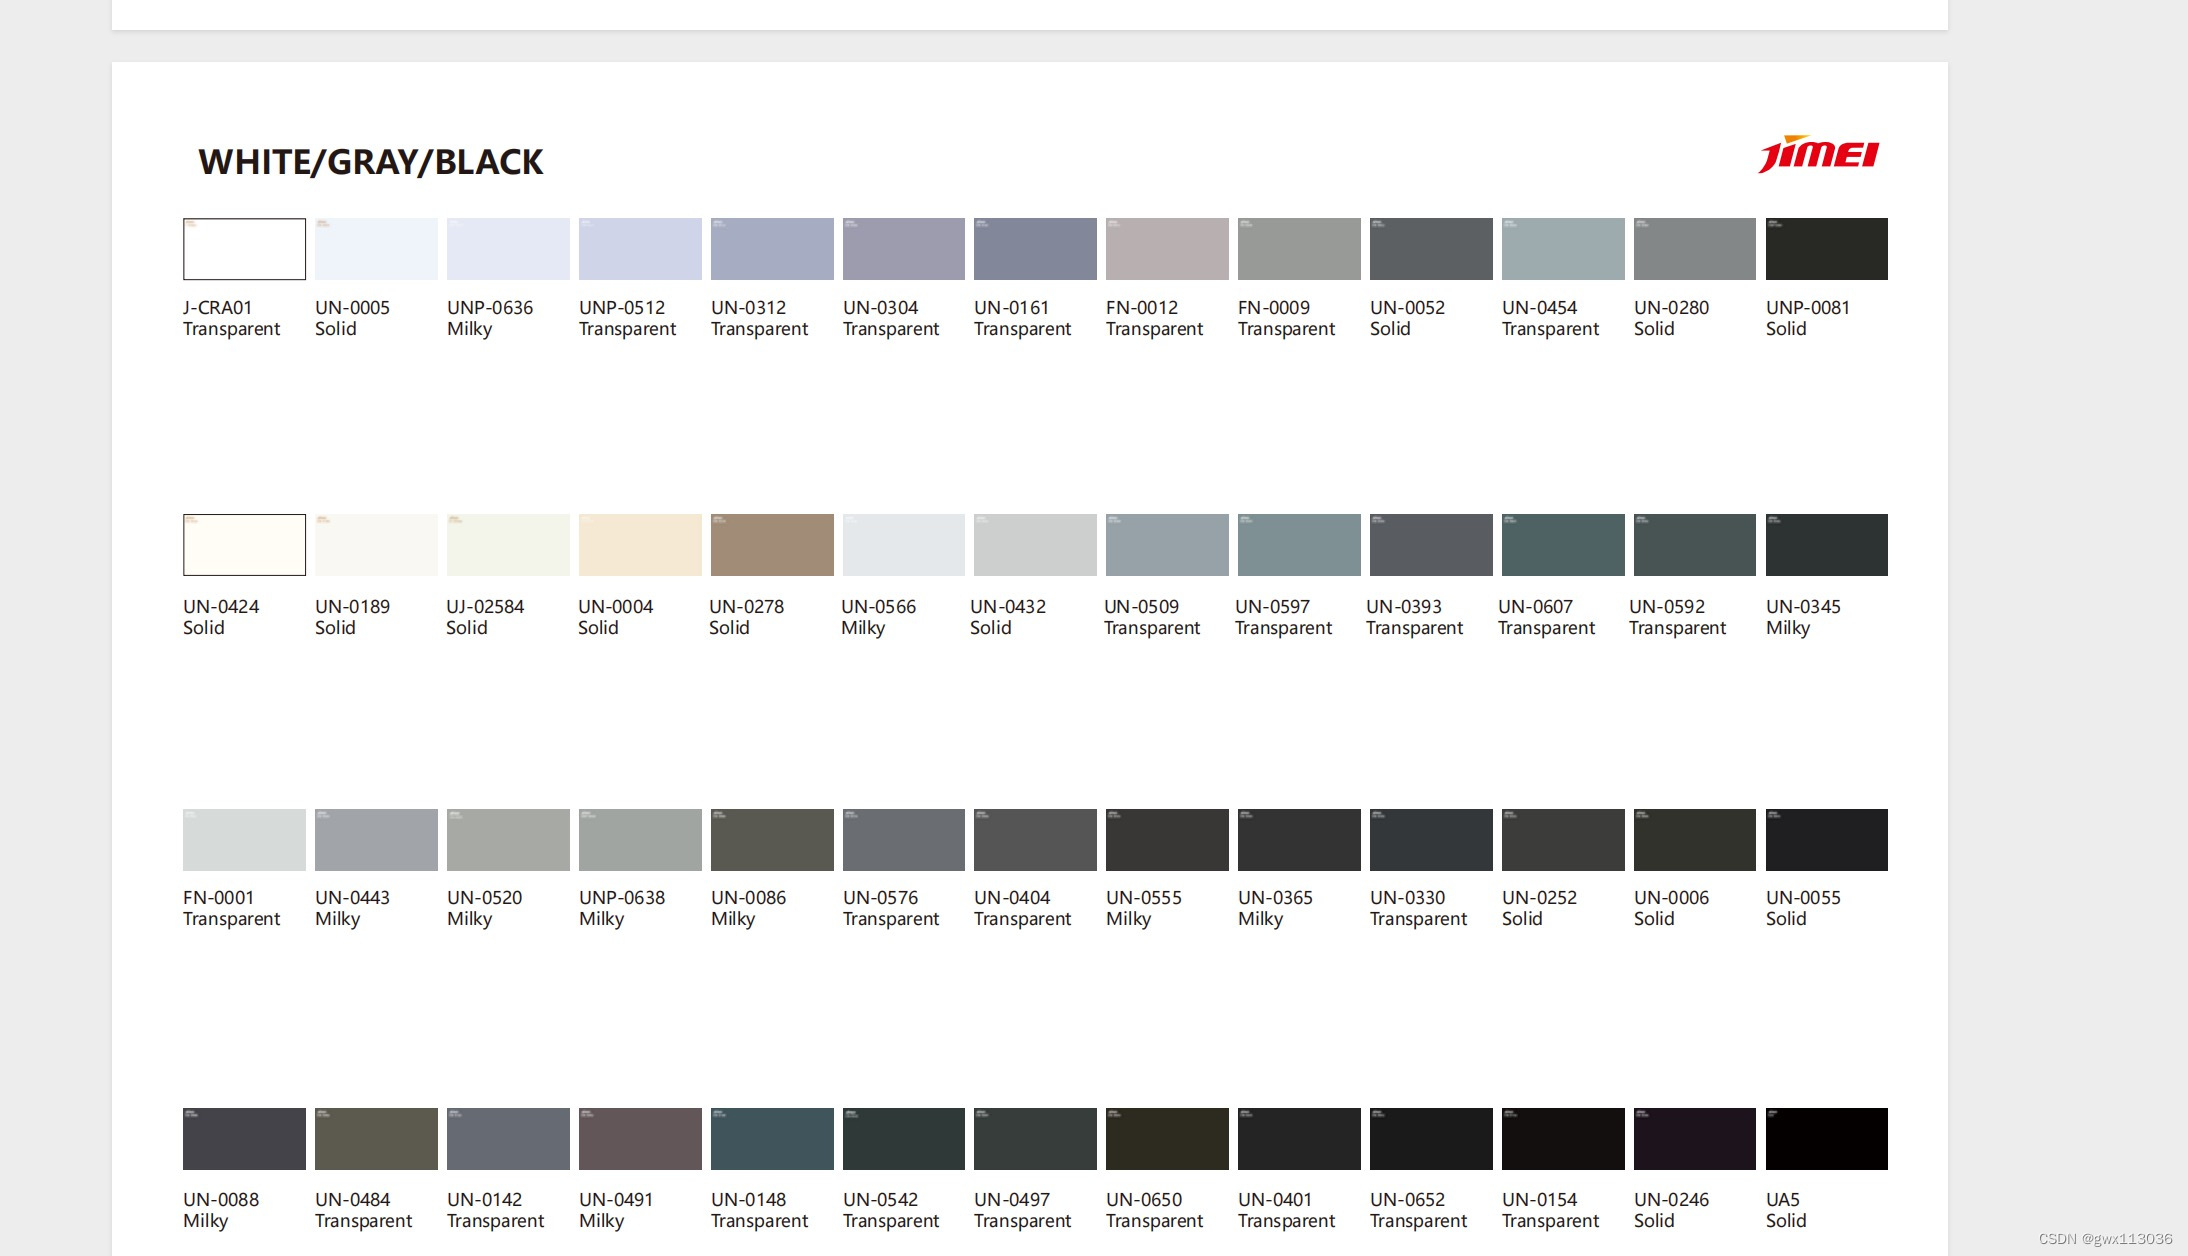Click the UN-0424 Solid off-white swatch
Screen dimensions: 2188x1256
point(244,545)
